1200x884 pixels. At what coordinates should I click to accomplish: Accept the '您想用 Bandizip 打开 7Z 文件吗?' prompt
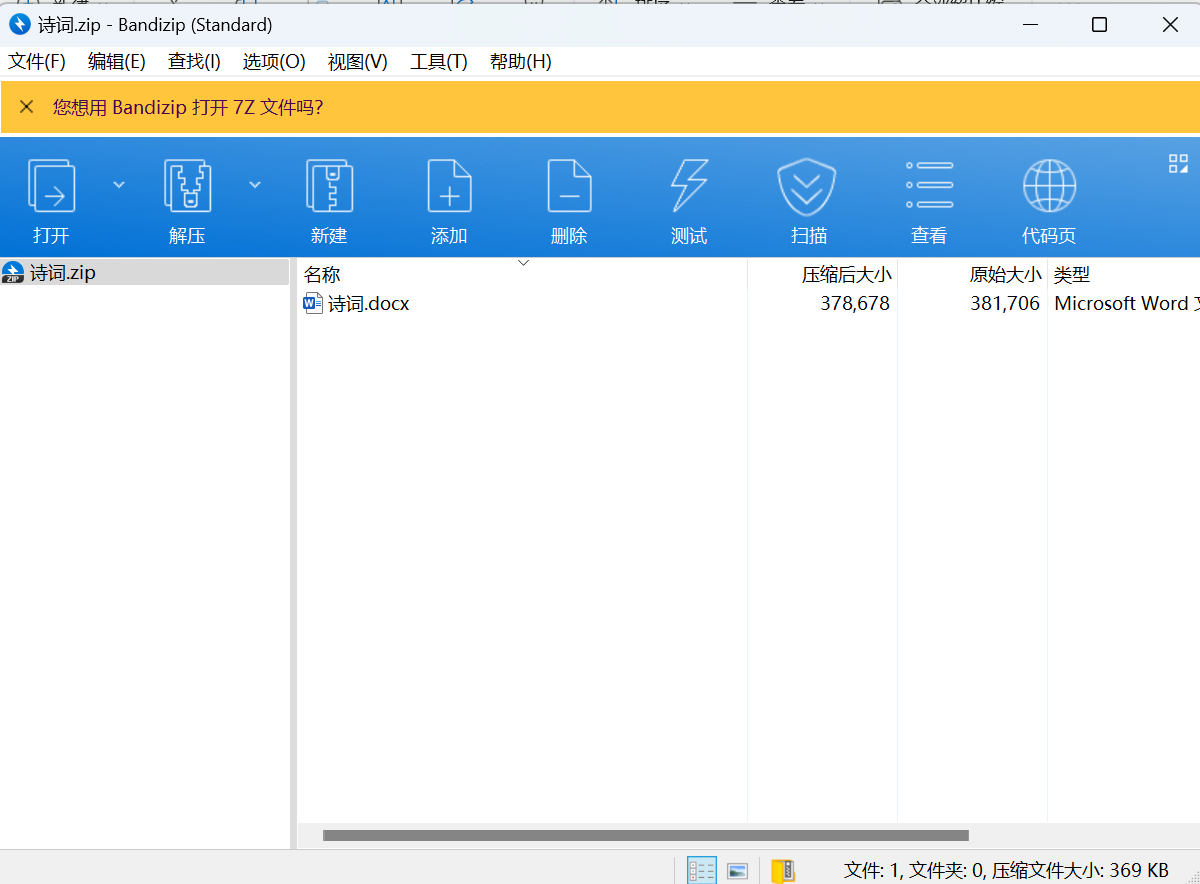coord(188,107)
